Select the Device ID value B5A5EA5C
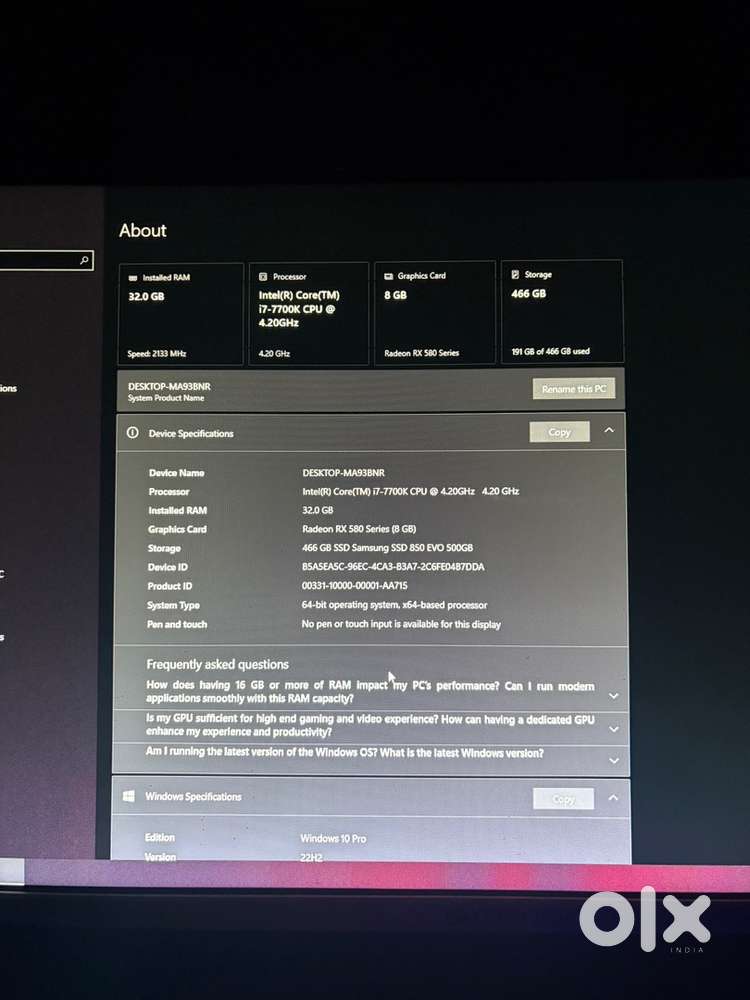This screenshot has width=750, height=1000. pos(393,566)
